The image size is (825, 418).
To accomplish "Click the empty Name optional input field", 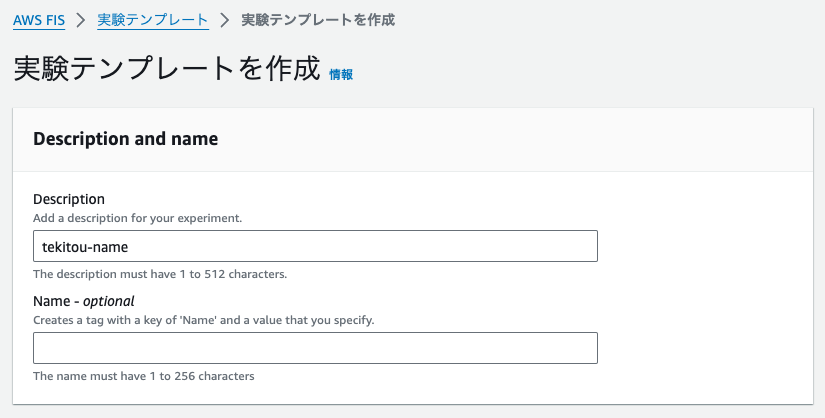I will 315,348.
